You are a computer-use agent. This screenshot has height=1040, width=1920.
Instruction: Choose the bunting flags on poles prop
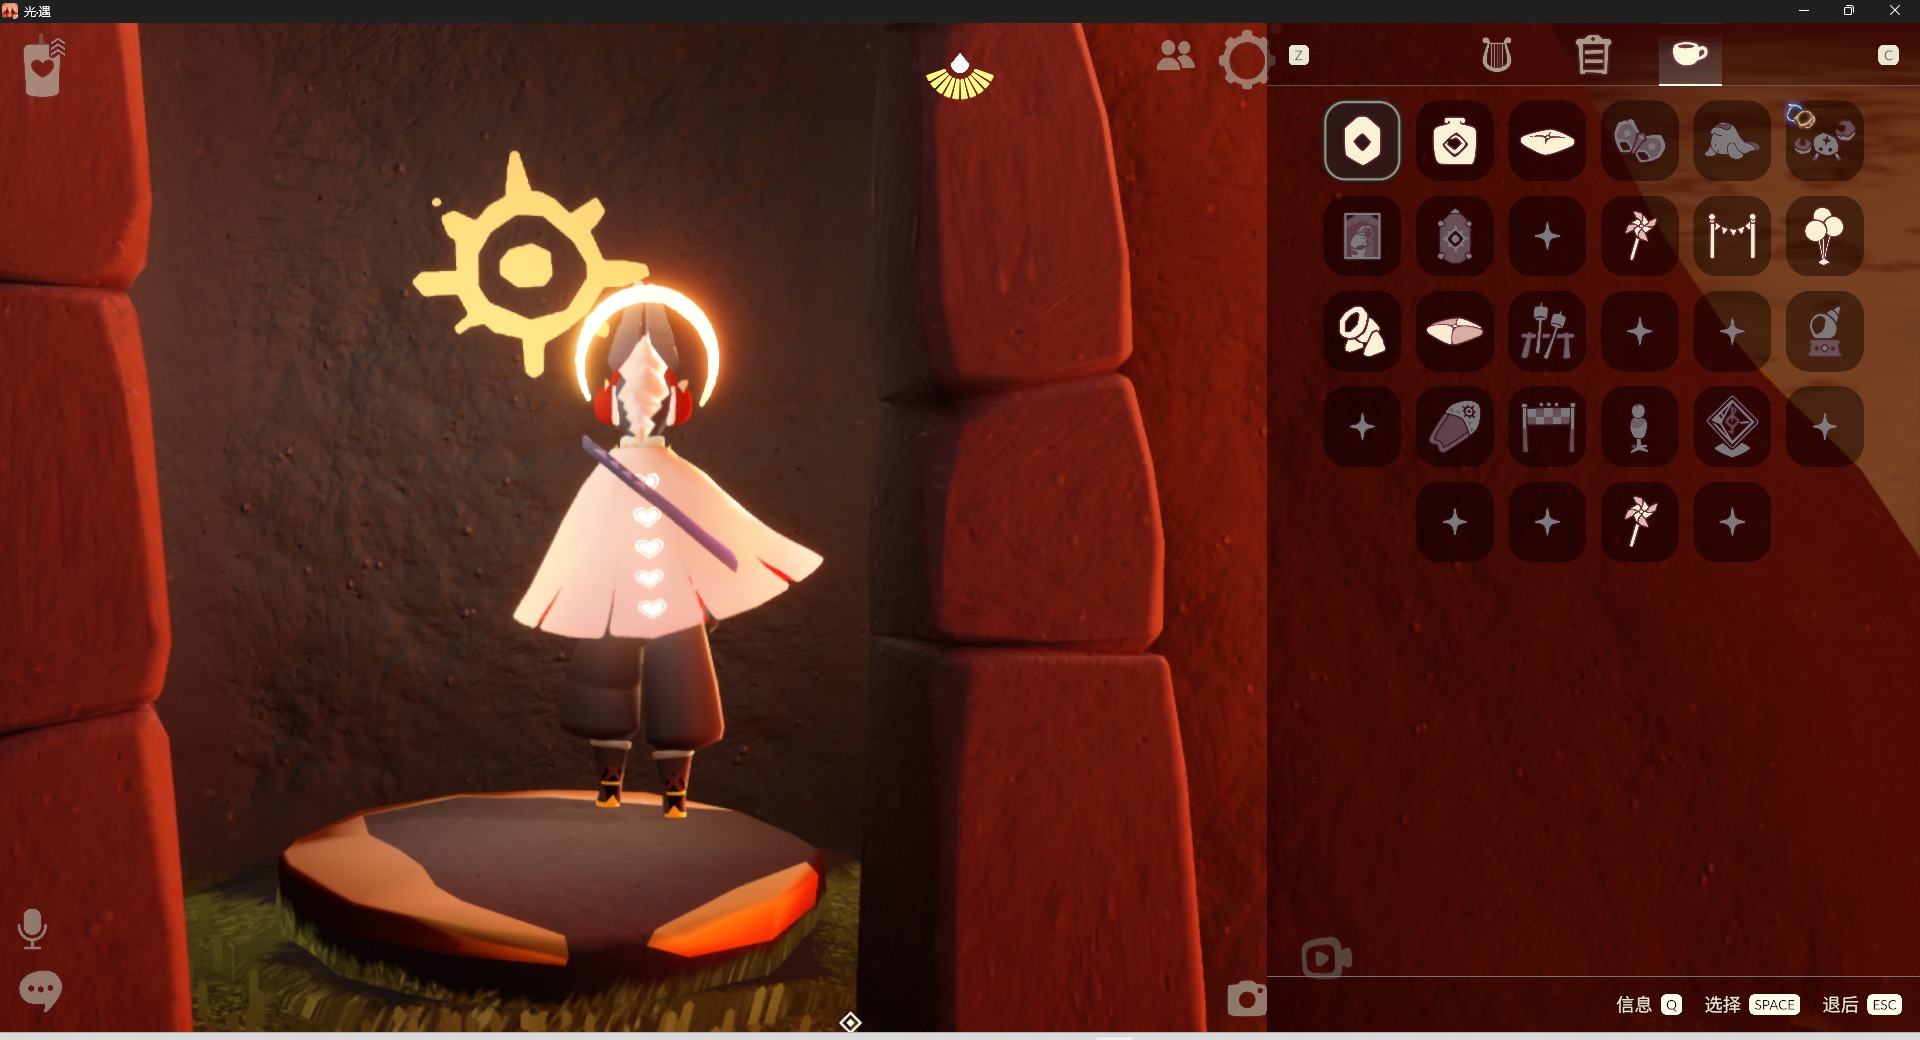[x=1732, y=236]
